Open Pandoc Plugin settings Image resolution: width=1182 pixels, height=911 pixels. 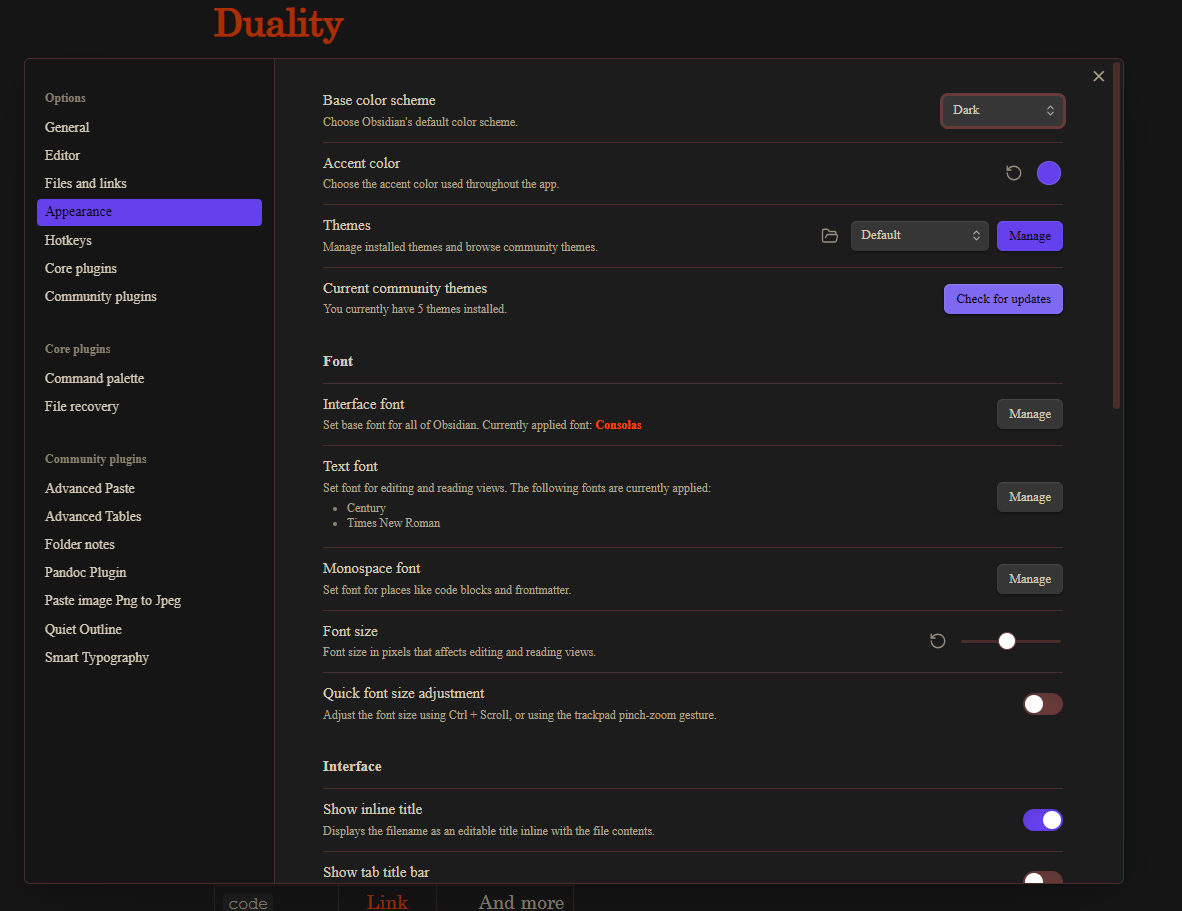coord(149,573)
